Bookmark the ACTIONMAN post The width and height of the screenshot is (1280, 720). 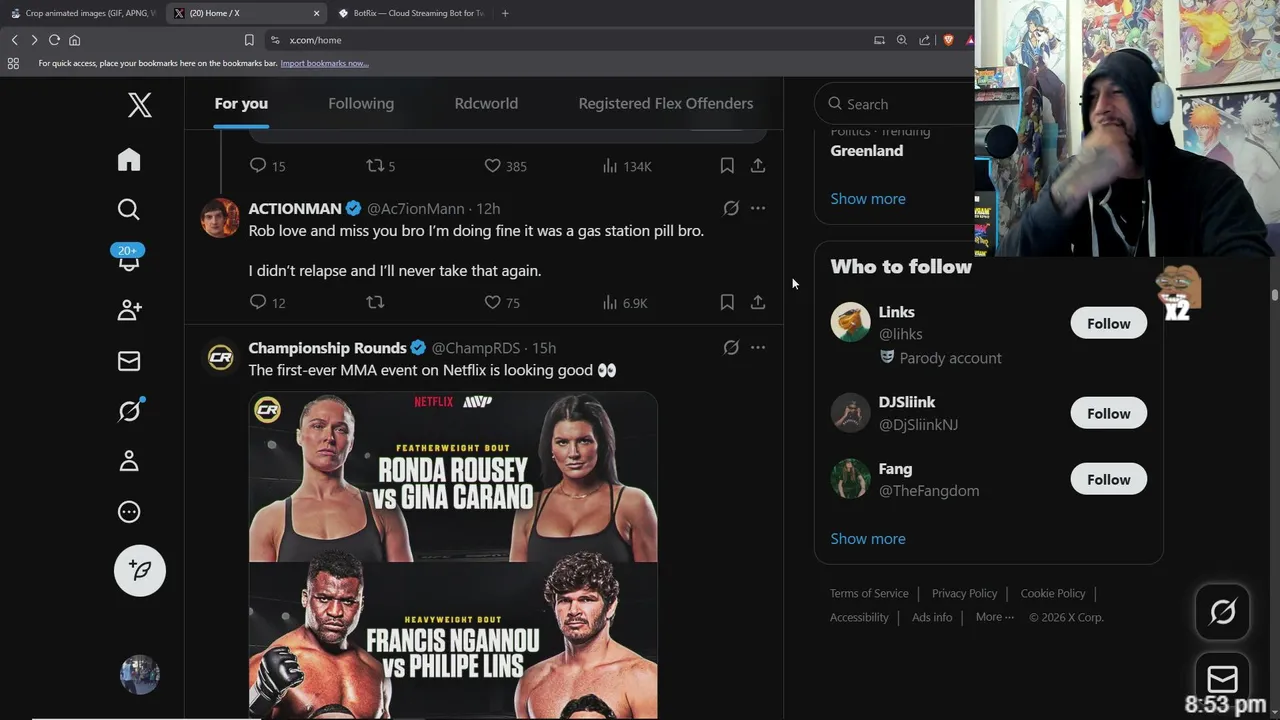tap(727, 302)
